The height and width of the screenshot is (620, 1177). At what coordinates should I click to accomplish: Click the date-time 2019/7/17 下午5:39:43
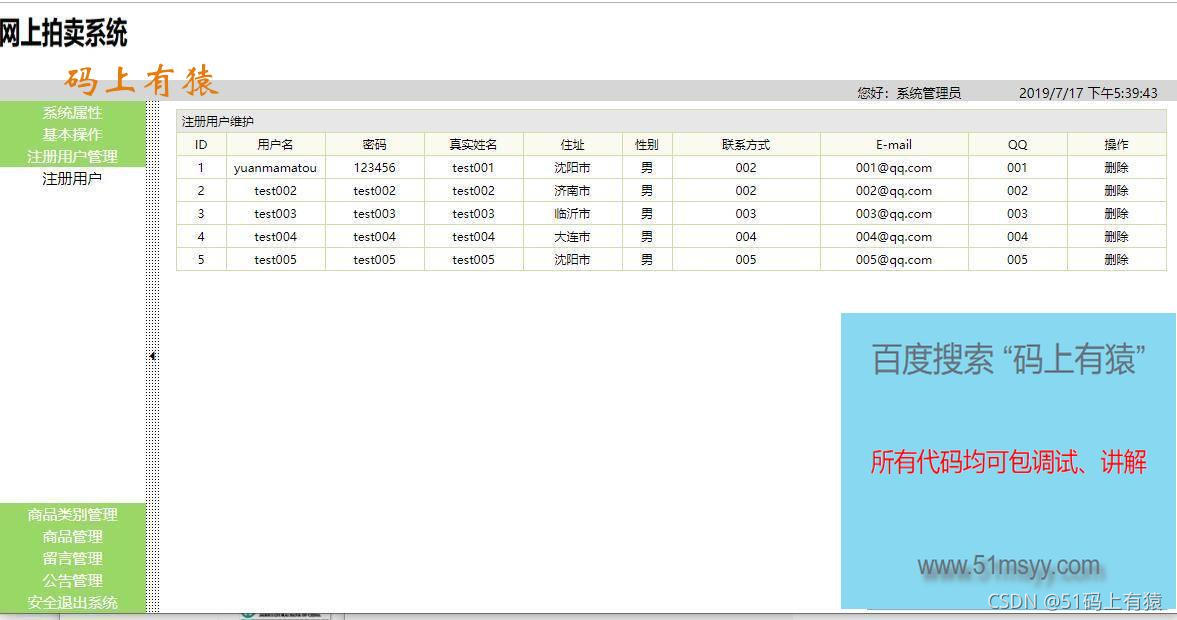(1088, 93)
